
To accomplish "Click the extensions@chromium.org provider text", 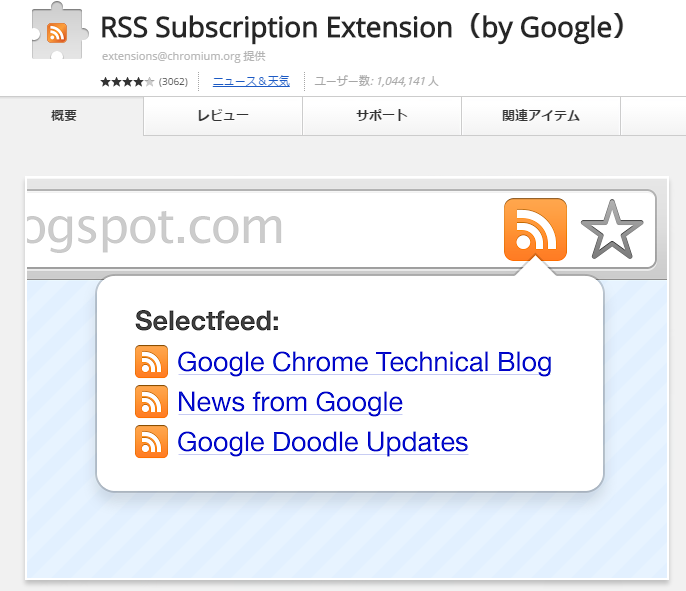I will pyautogui.click(x=184, y=56).
